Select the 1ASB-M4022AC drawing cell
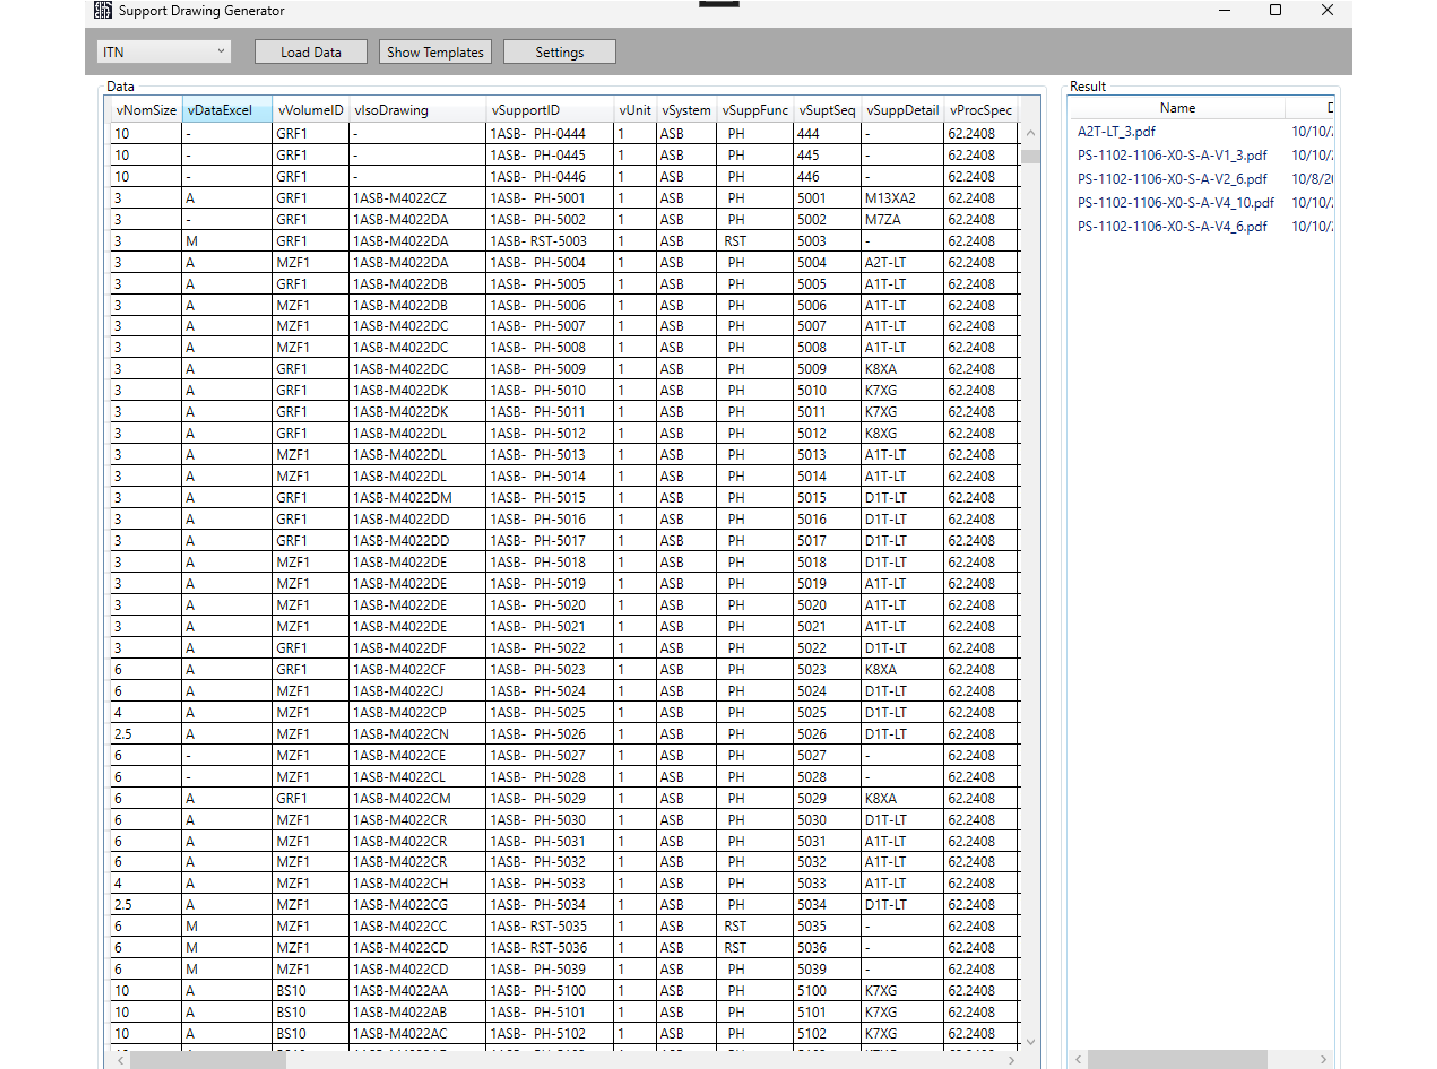The height and width of the screenshot is (1069, 1437). point(418,1033)
